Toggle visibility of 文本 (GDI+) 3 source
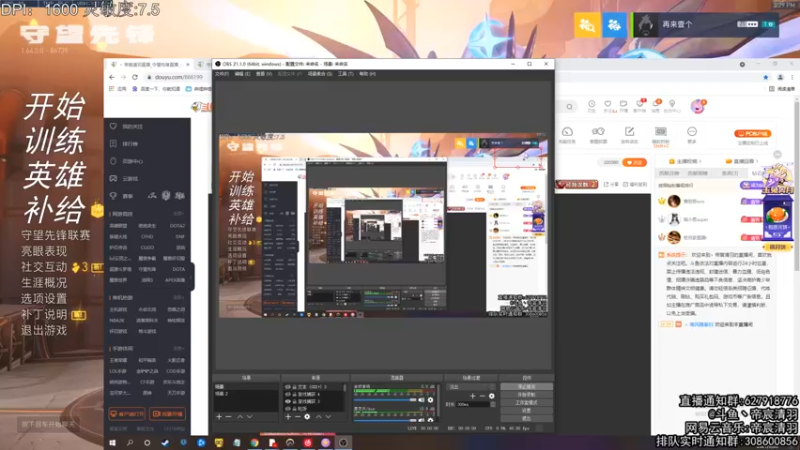The image size is (800, 450). 288,387
